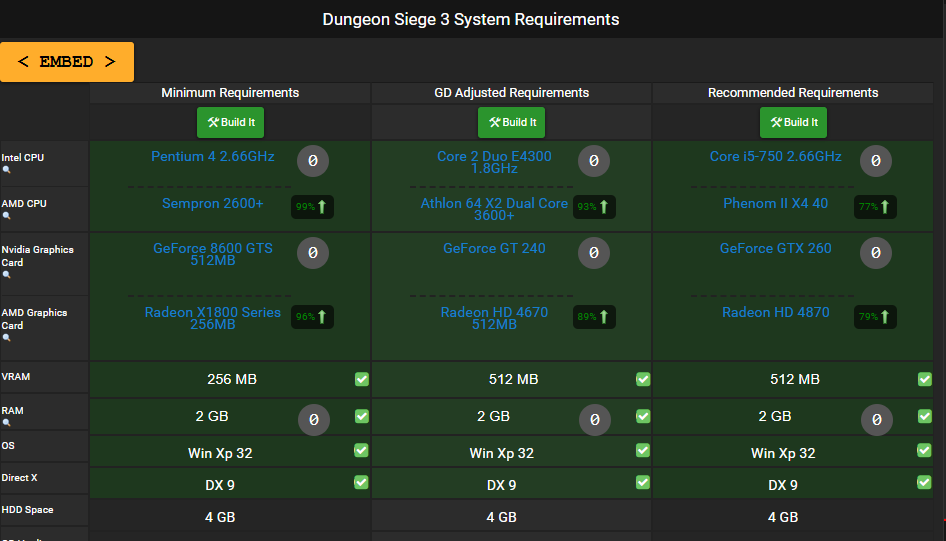Click the HDD Space row label
The width and height of the screenshot is (946, 541).
(x=27, y=510)
